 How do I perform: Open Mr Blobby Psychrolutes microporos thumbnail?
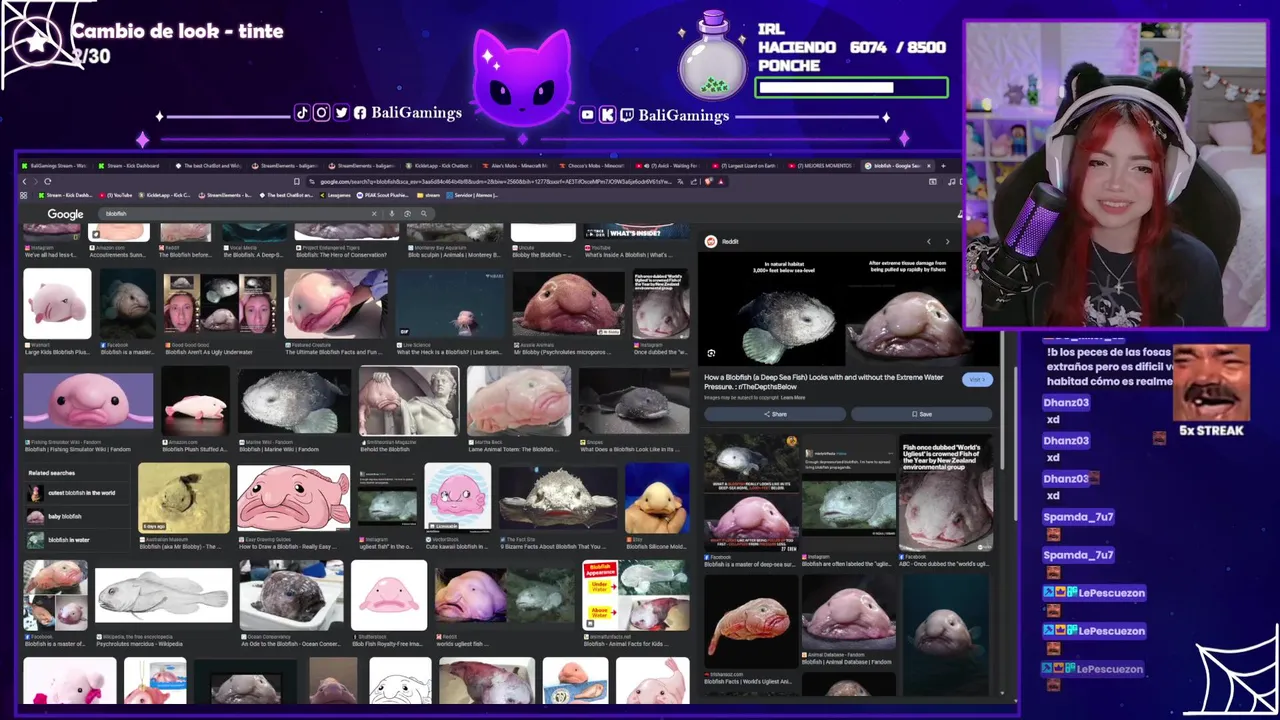[568, 303]
